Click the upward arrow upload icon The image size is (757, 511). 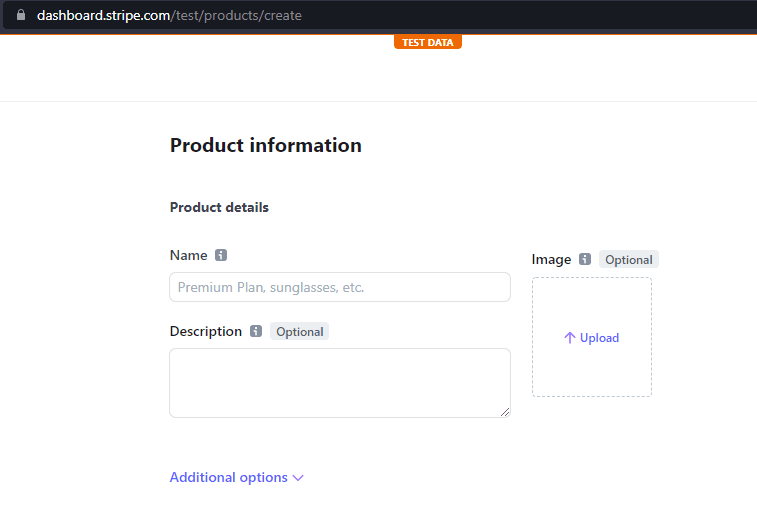click(x=570, y=338)
